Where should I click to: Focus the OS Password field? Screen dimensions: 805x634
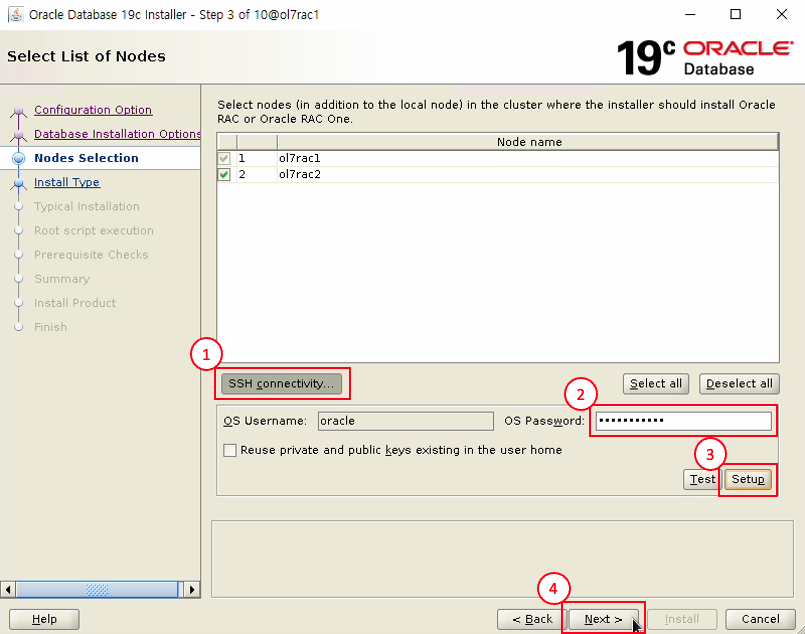pos(683,421)
